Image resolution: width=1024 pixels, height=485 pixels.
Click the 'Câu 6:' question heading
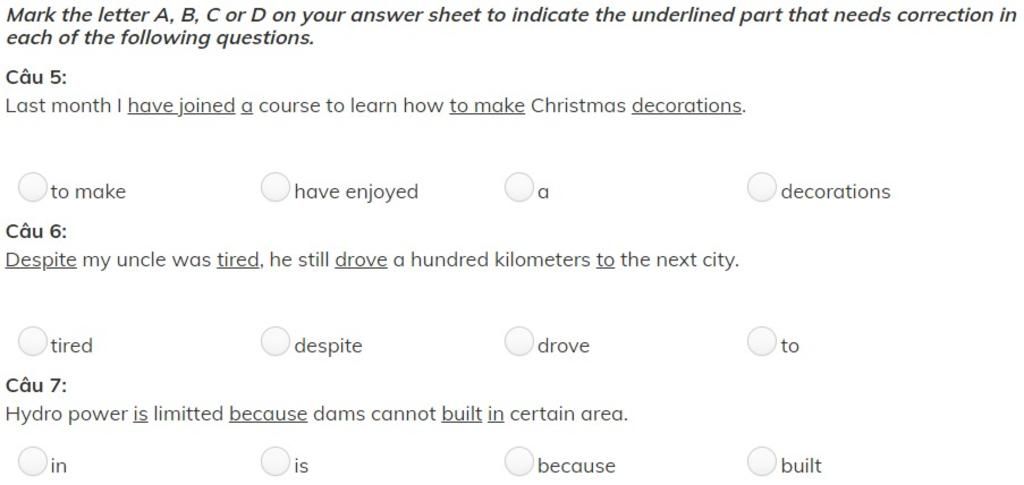[x=36, y=232]
